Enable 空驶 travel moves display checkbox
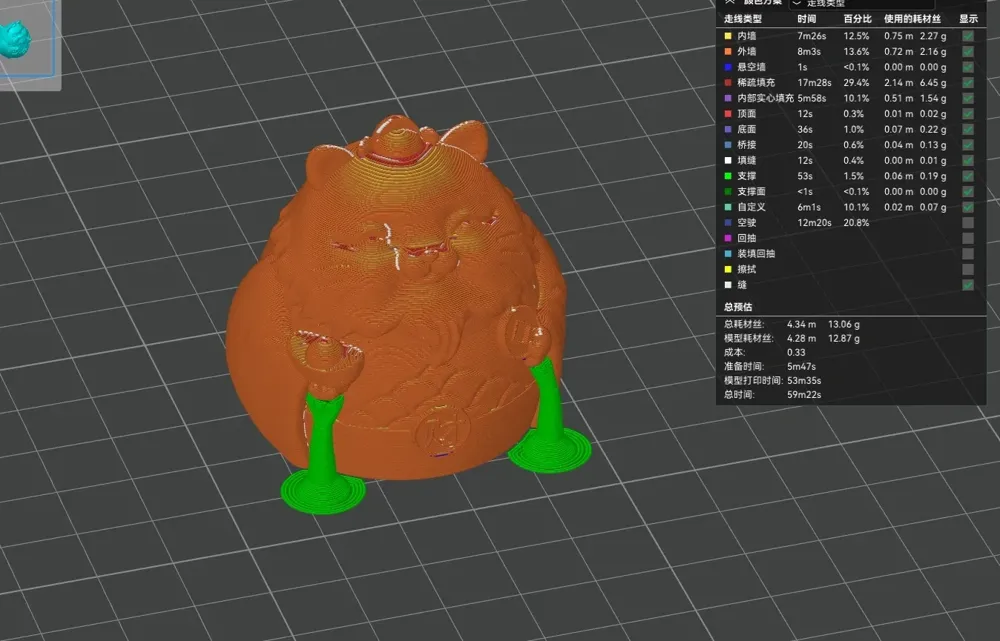Screen dimensions: 1000x641 pyautogui.click(x=968, y=223)
